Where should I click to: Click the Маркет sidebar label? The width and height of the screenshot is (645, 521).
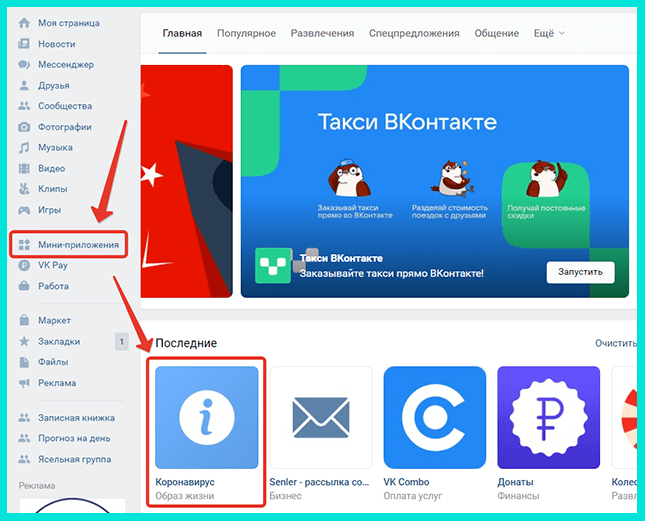point(54,320)
